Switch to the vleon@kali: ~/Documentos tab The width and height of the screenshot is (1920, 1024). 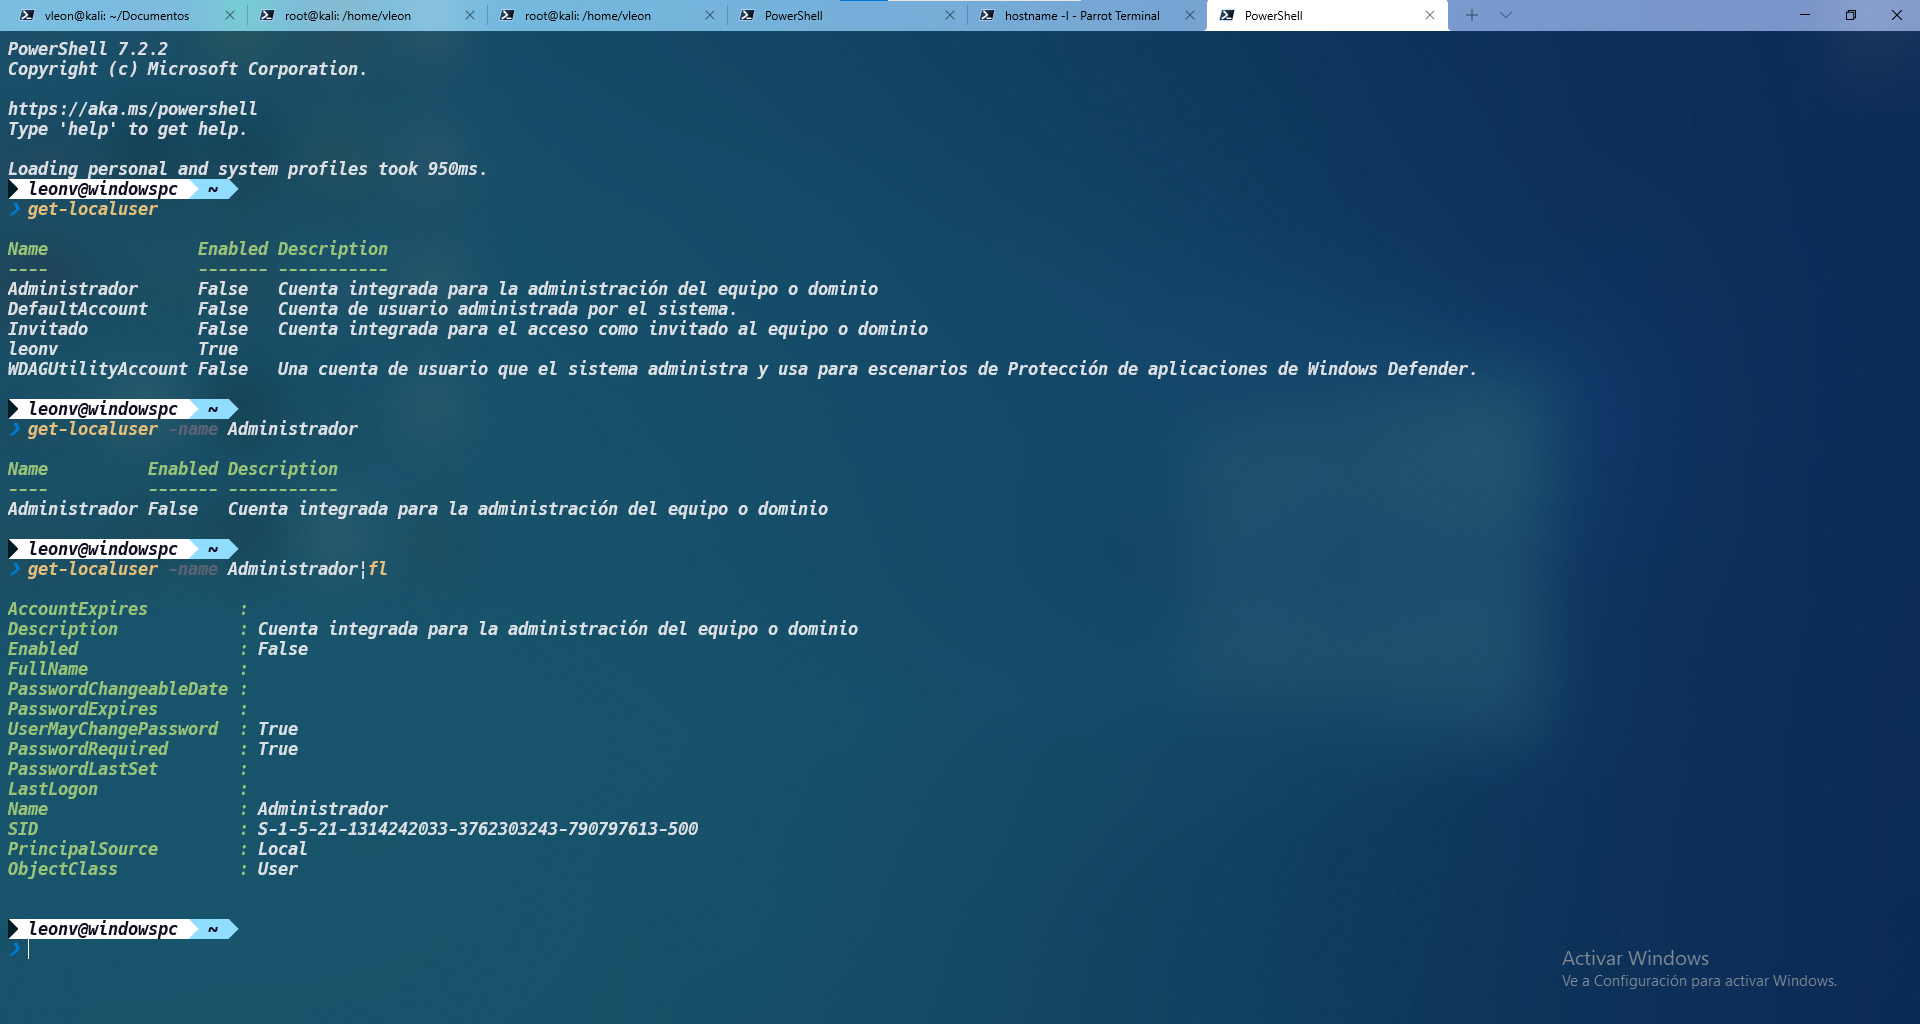(116, 16)
